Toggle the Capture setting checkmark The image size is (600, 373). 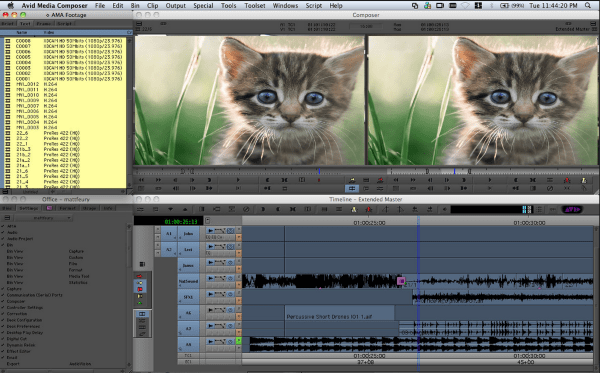(3, 289)
